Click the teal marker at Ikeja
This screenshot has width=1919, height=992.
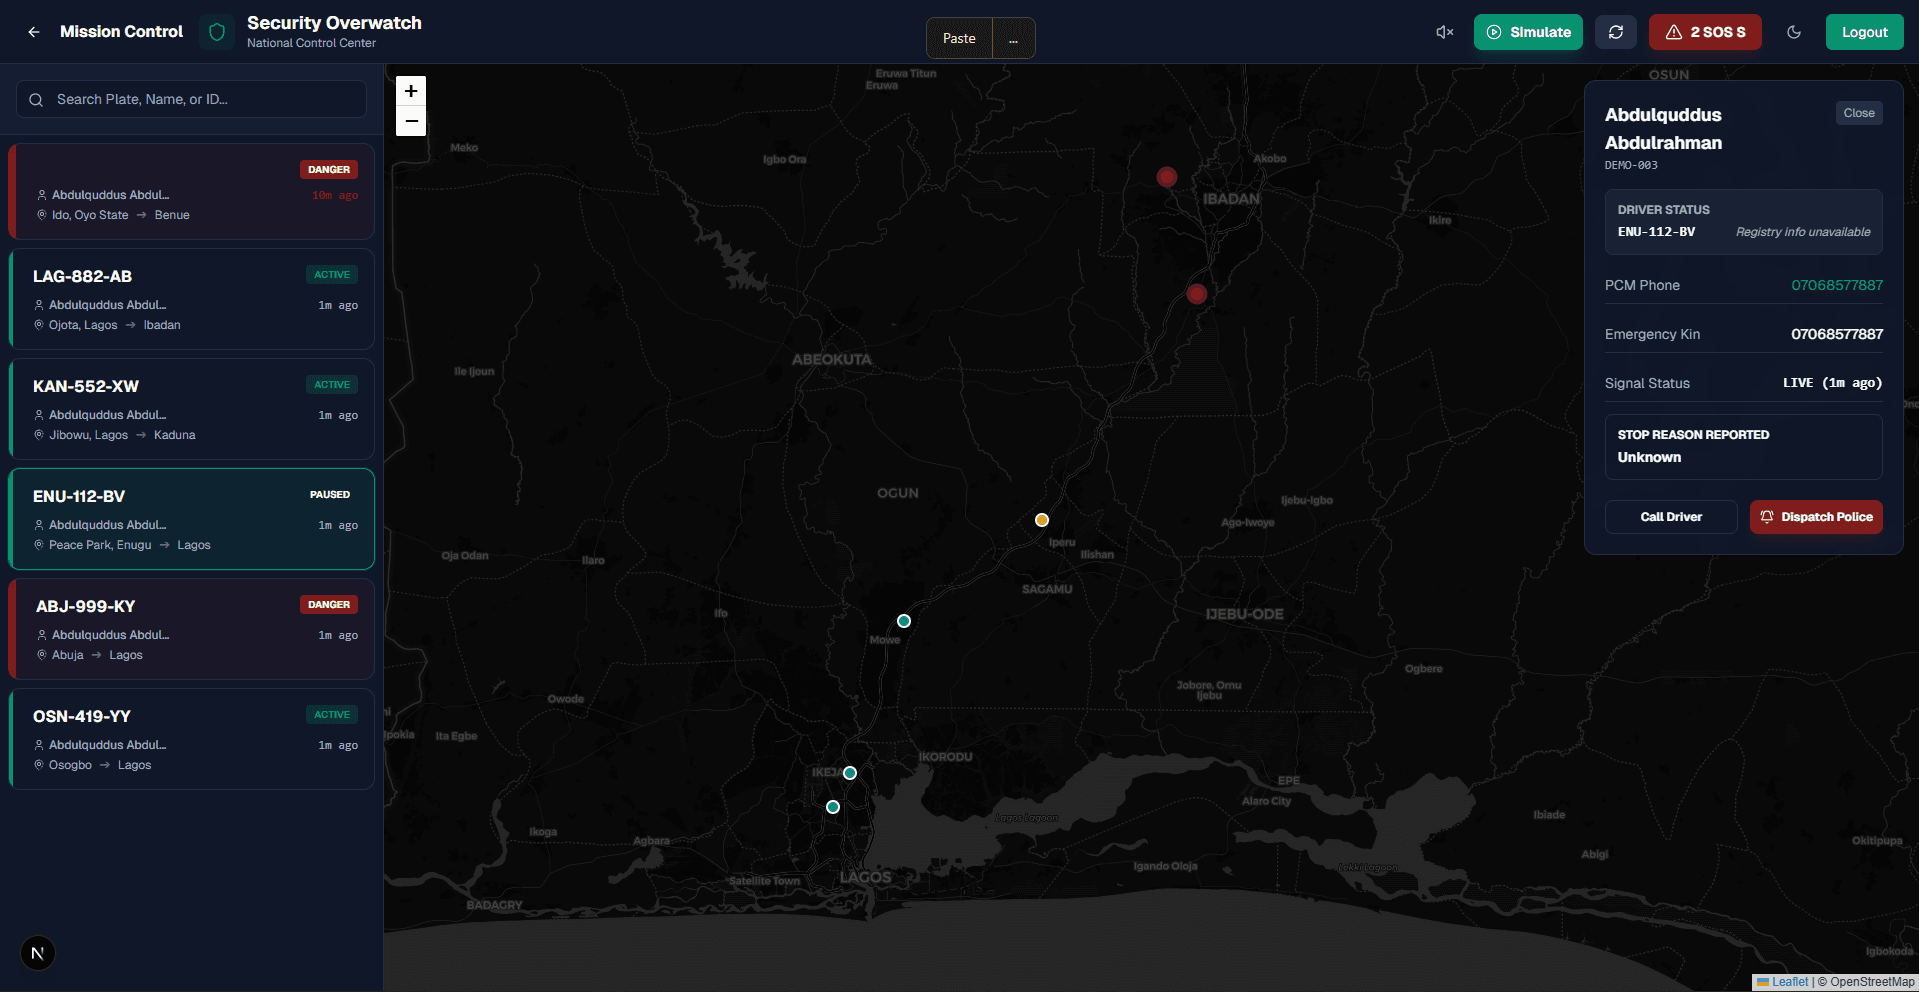click(x=850, y=773)
